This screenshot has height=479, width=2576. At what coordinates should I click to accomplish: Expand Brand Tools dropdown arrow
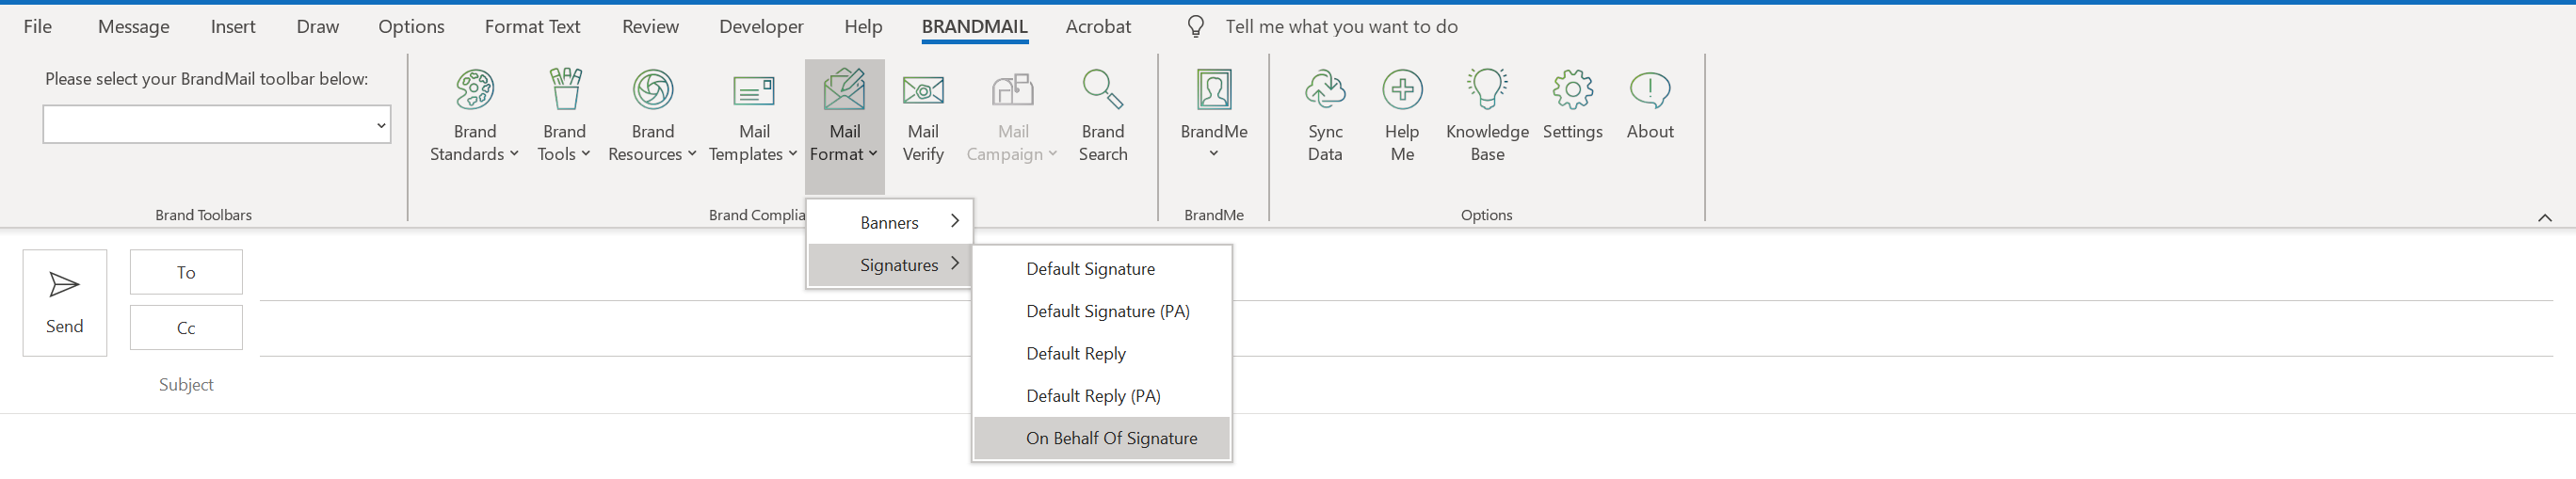click(x=586, y=154)
